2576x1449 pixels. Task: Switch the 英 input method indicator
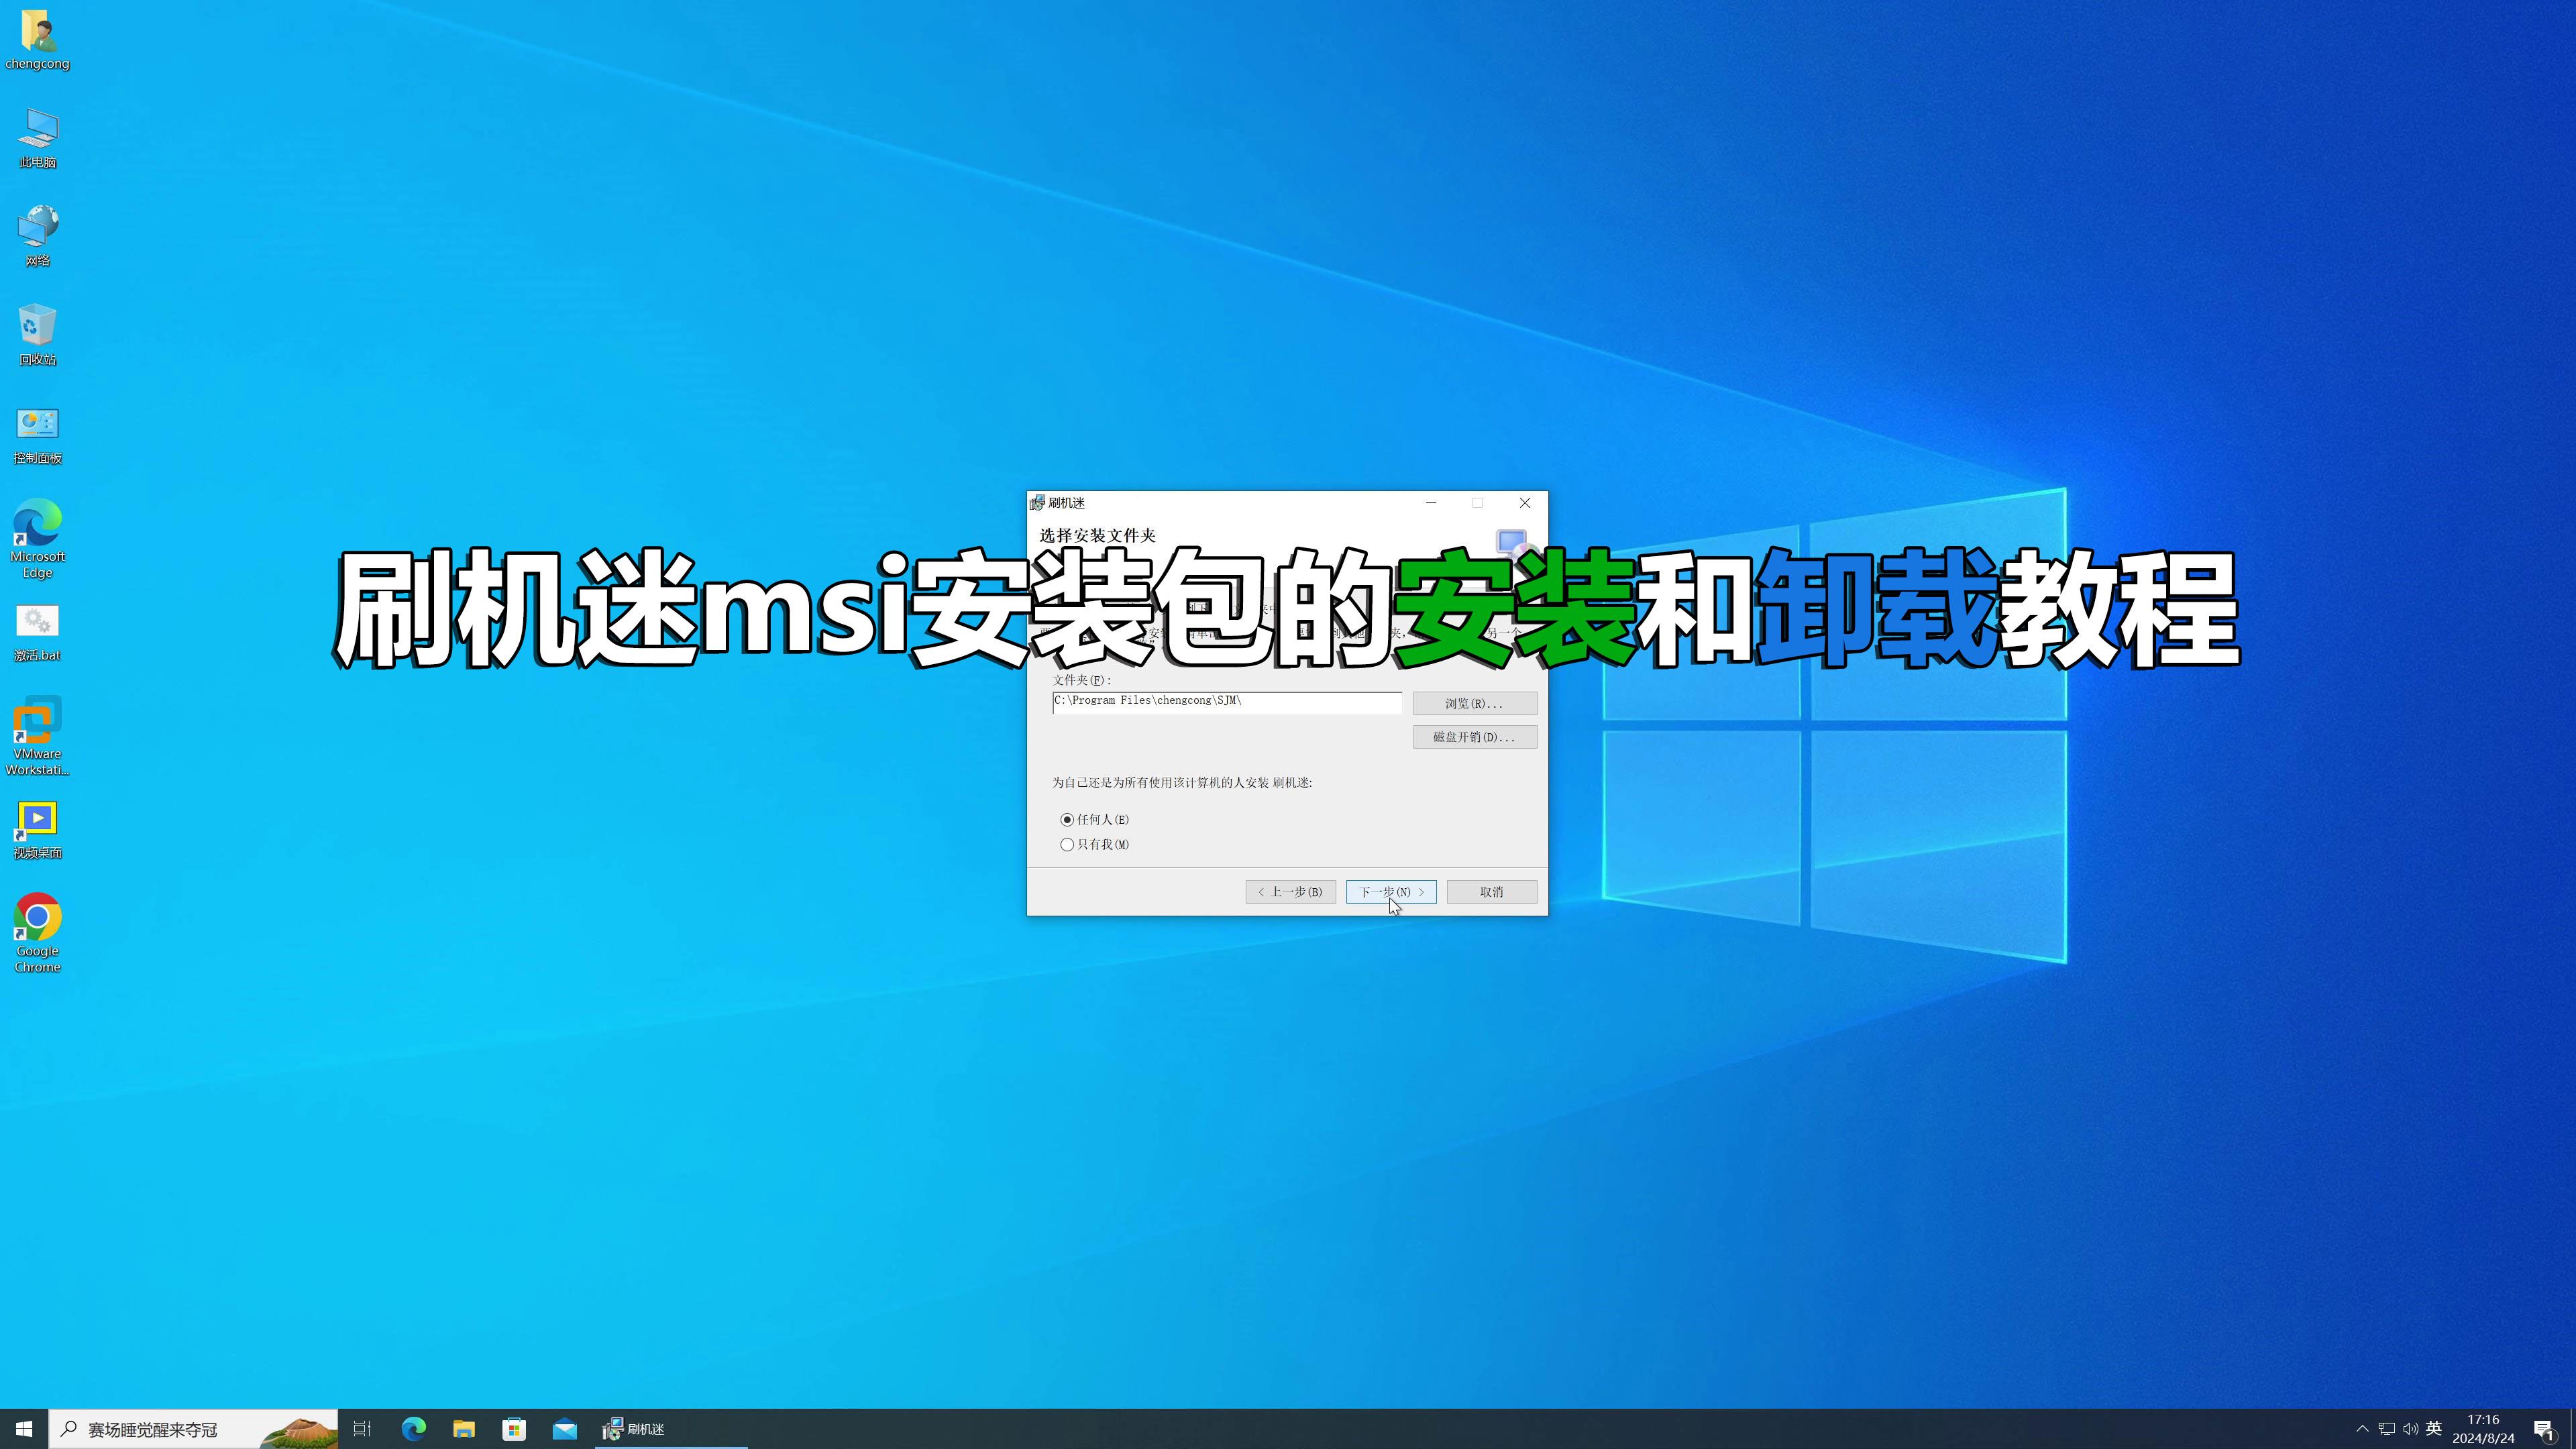(2434, 1429)
